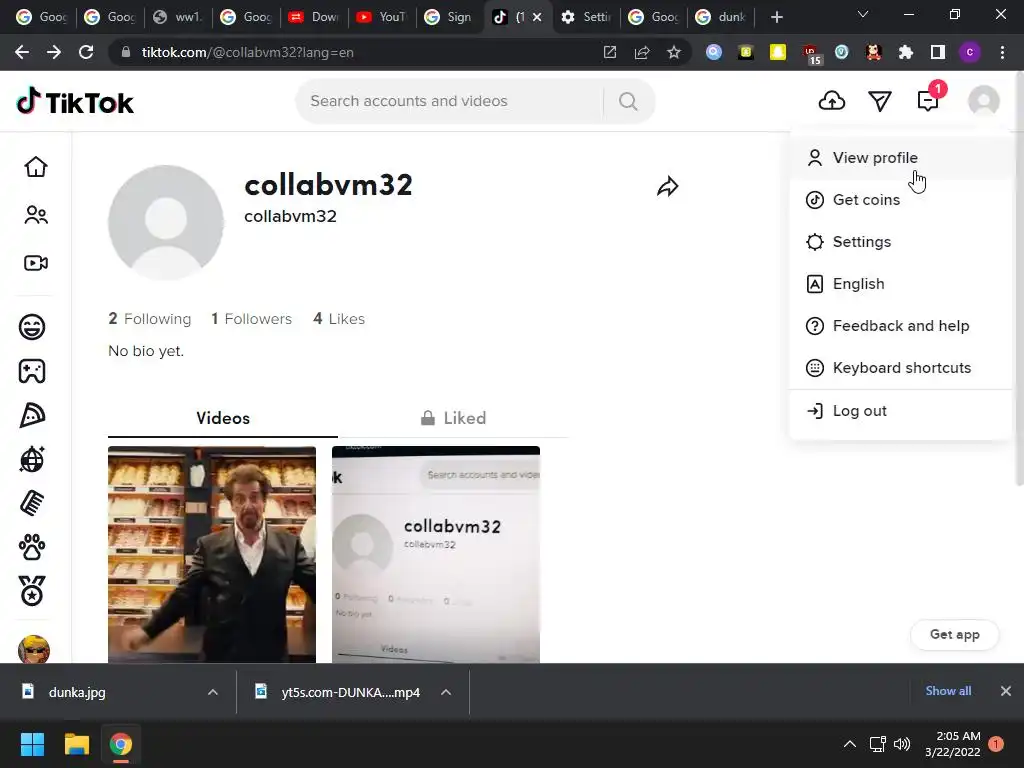
Task: Switch to the Settings browser tab
Action: pyautogui.click(x=586, y=17)
